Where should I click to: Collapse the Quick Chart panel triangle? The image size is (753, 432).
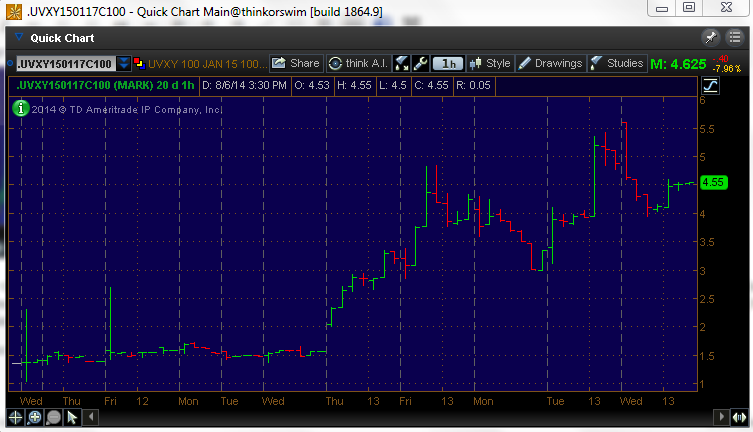click(x=19, y=39)
